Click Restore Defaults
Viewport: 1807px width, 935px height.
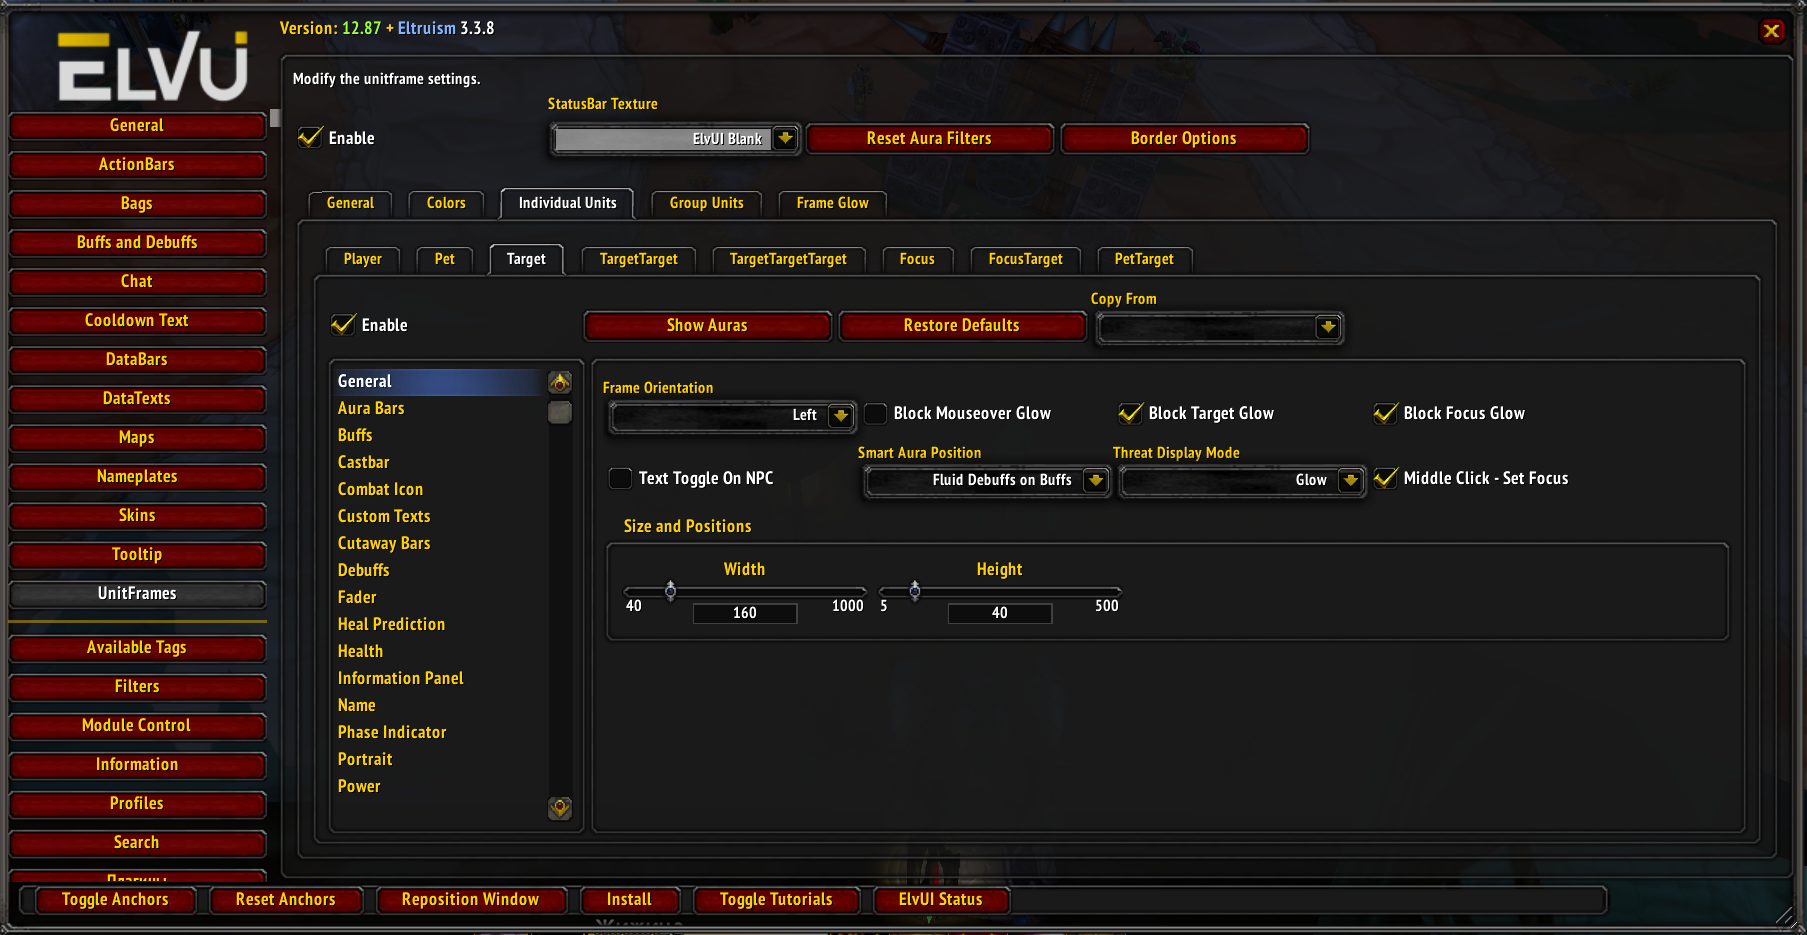[x=962, y=325]
